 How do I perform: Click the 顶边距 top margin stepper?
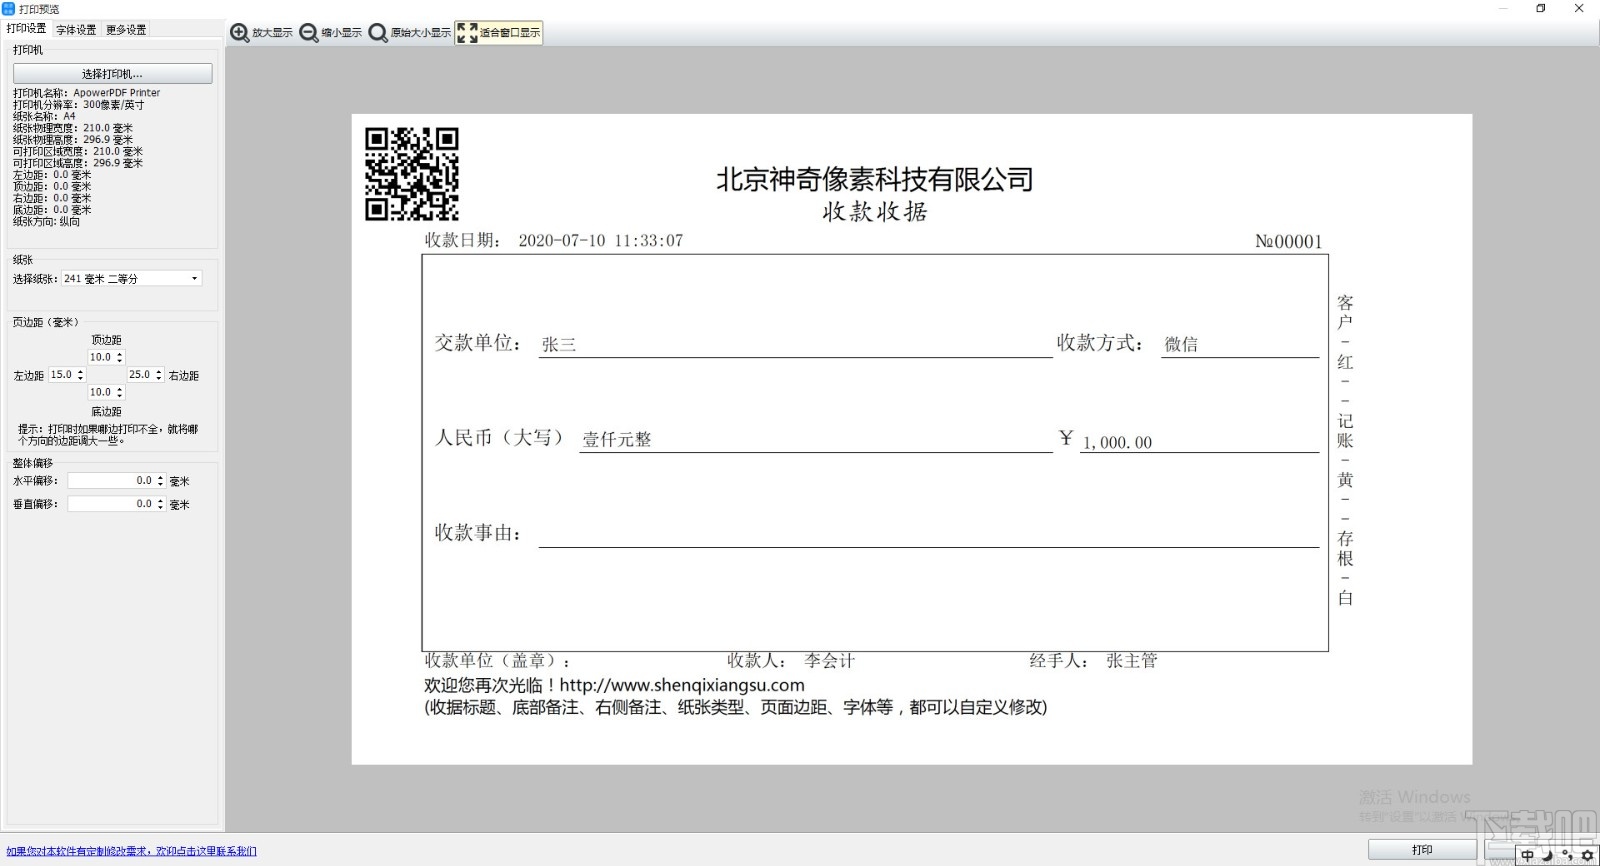tap(106, 357)
